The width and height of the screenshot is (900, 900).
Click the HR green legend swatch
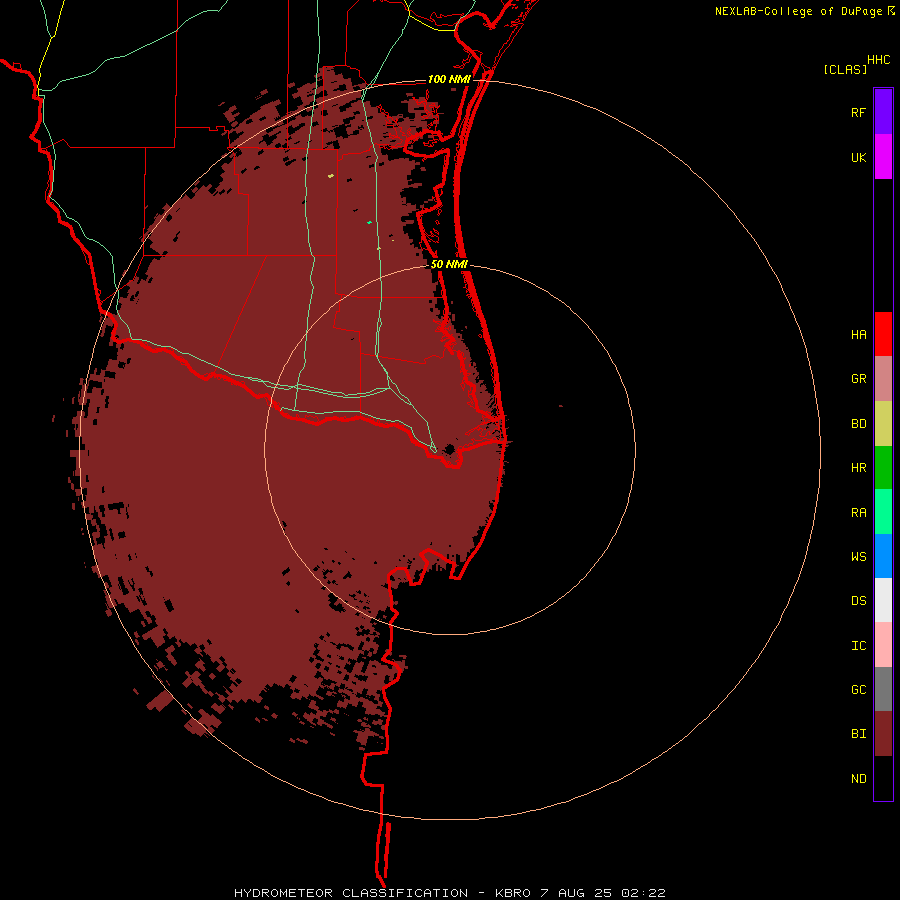[883, 467]
